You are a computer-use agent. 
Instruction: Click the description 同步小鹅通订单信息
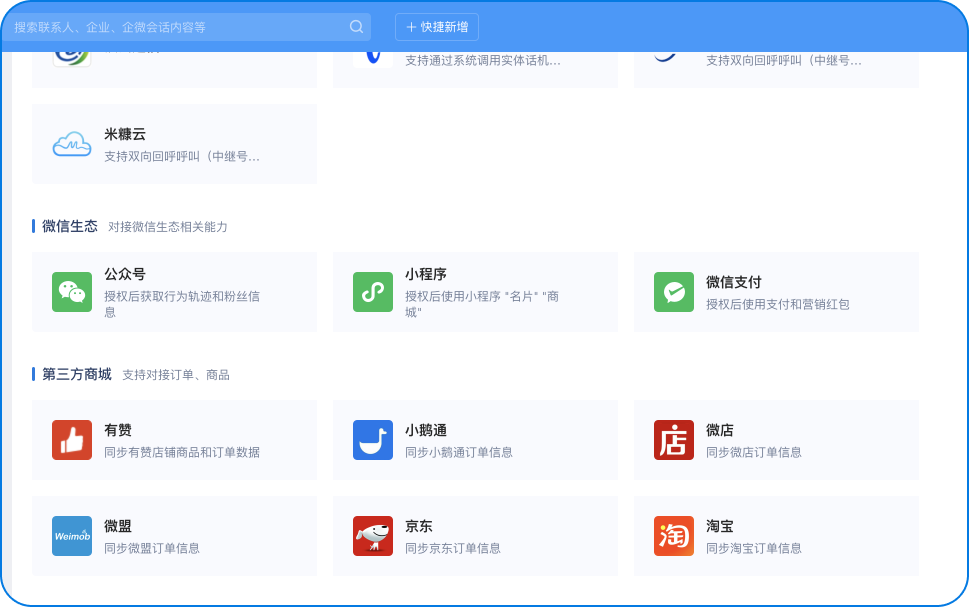(459, 452)
